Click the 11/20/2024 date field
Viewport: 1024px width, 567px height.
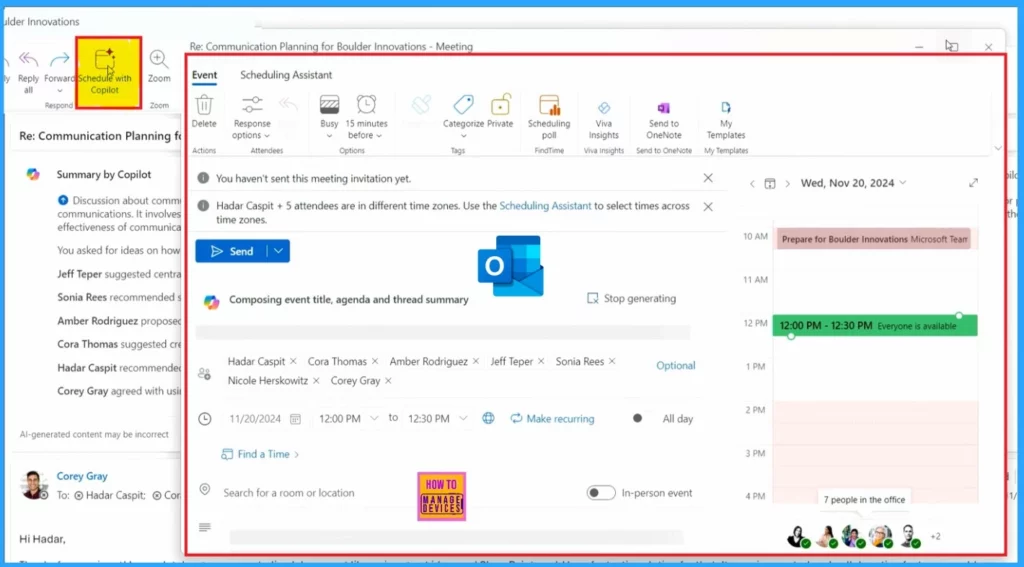(255, 419)
